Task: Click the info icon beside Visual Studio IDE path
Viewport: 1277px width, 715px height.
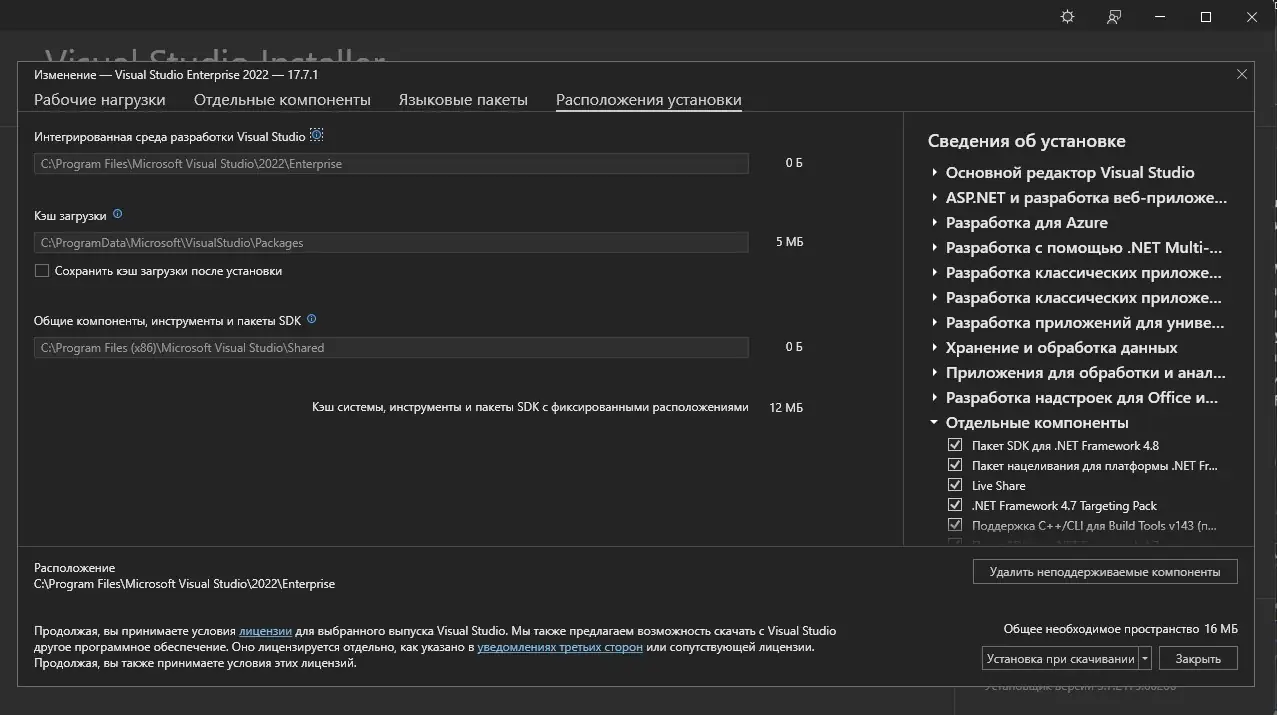Action: 316,134
